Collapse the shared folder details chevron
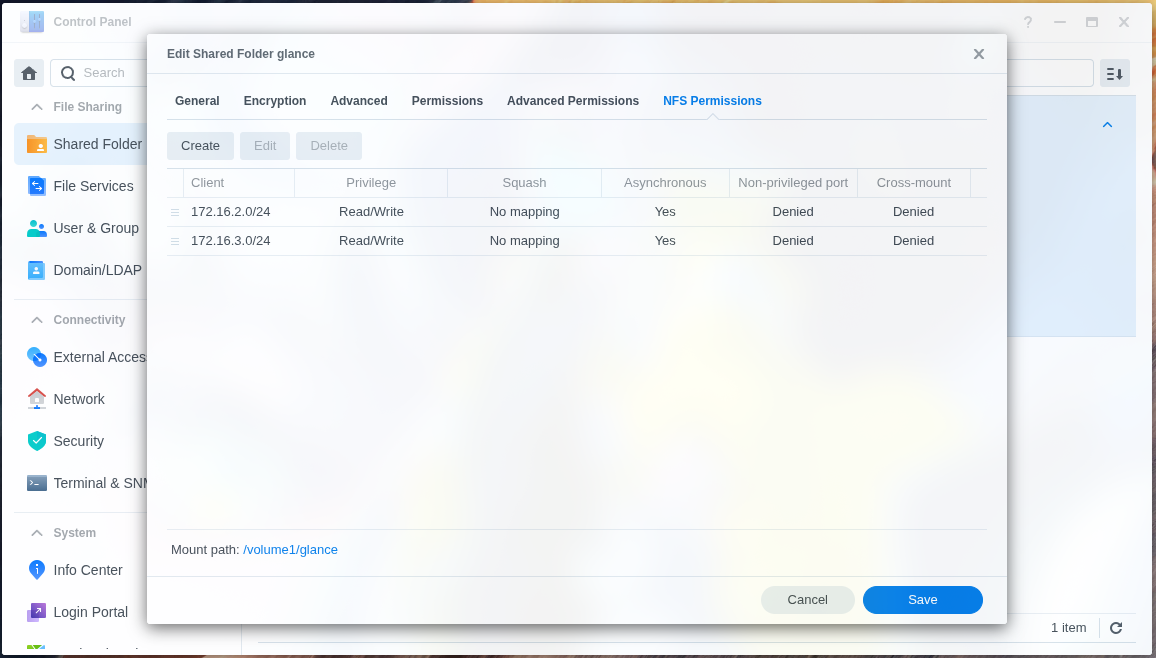 pyautogui.click(x=1107, y=125)
